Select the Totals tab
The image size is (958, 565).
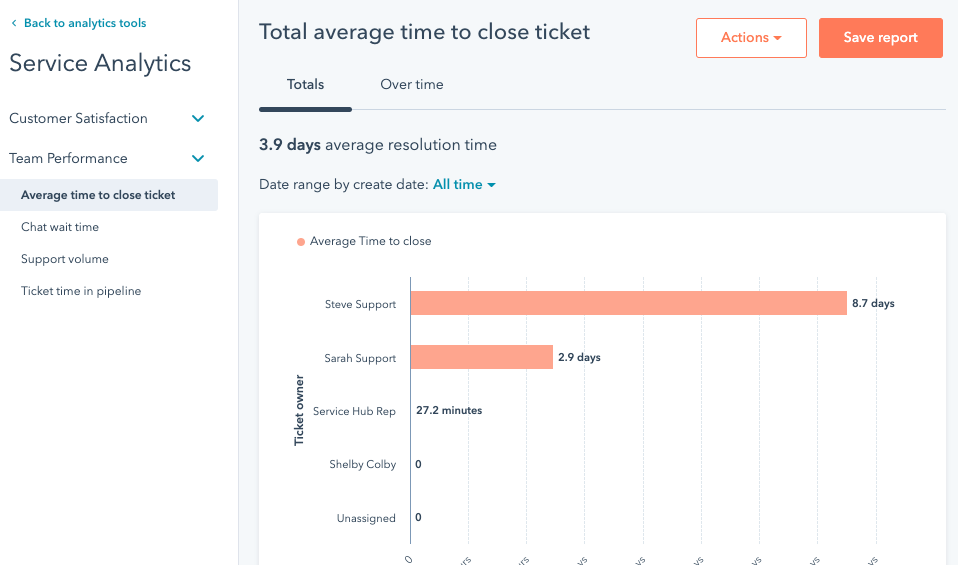click(x=305, y=85)
